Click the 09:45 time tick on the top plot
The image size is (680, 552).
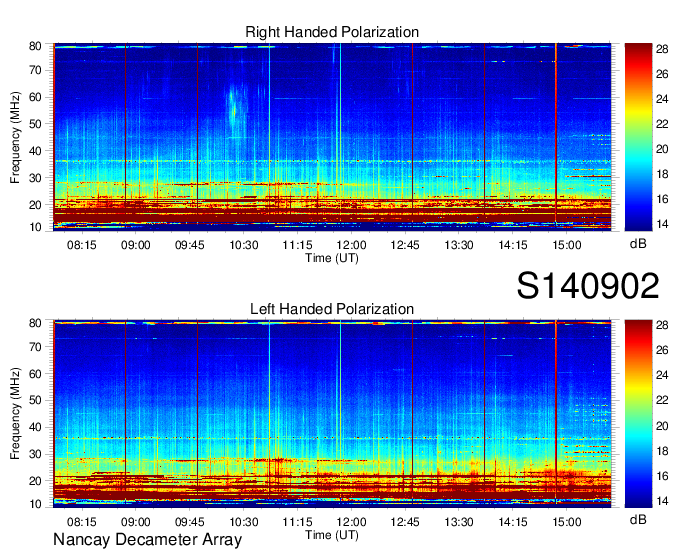[190, 245]
